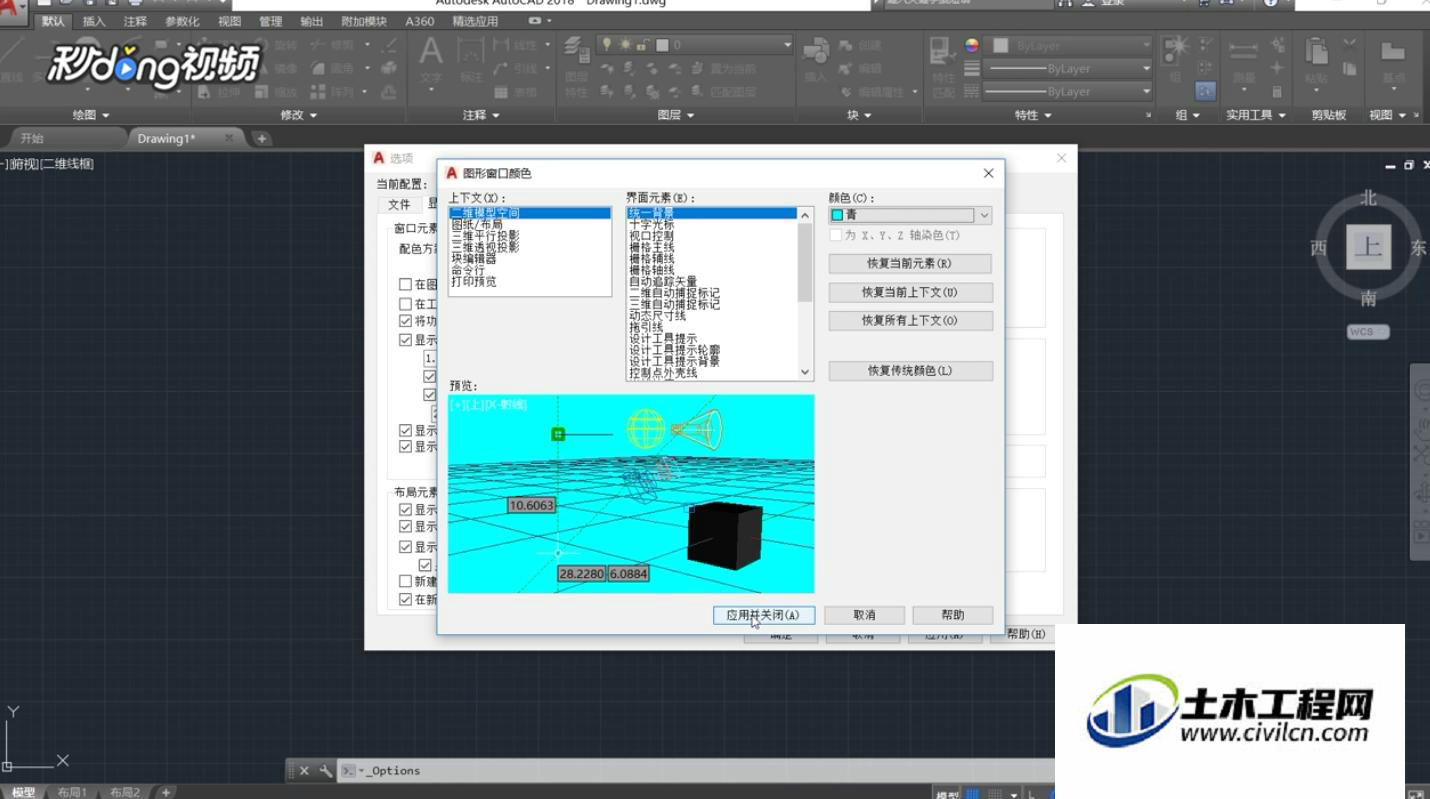Select 命令行 in the context list

pos(468,270)
